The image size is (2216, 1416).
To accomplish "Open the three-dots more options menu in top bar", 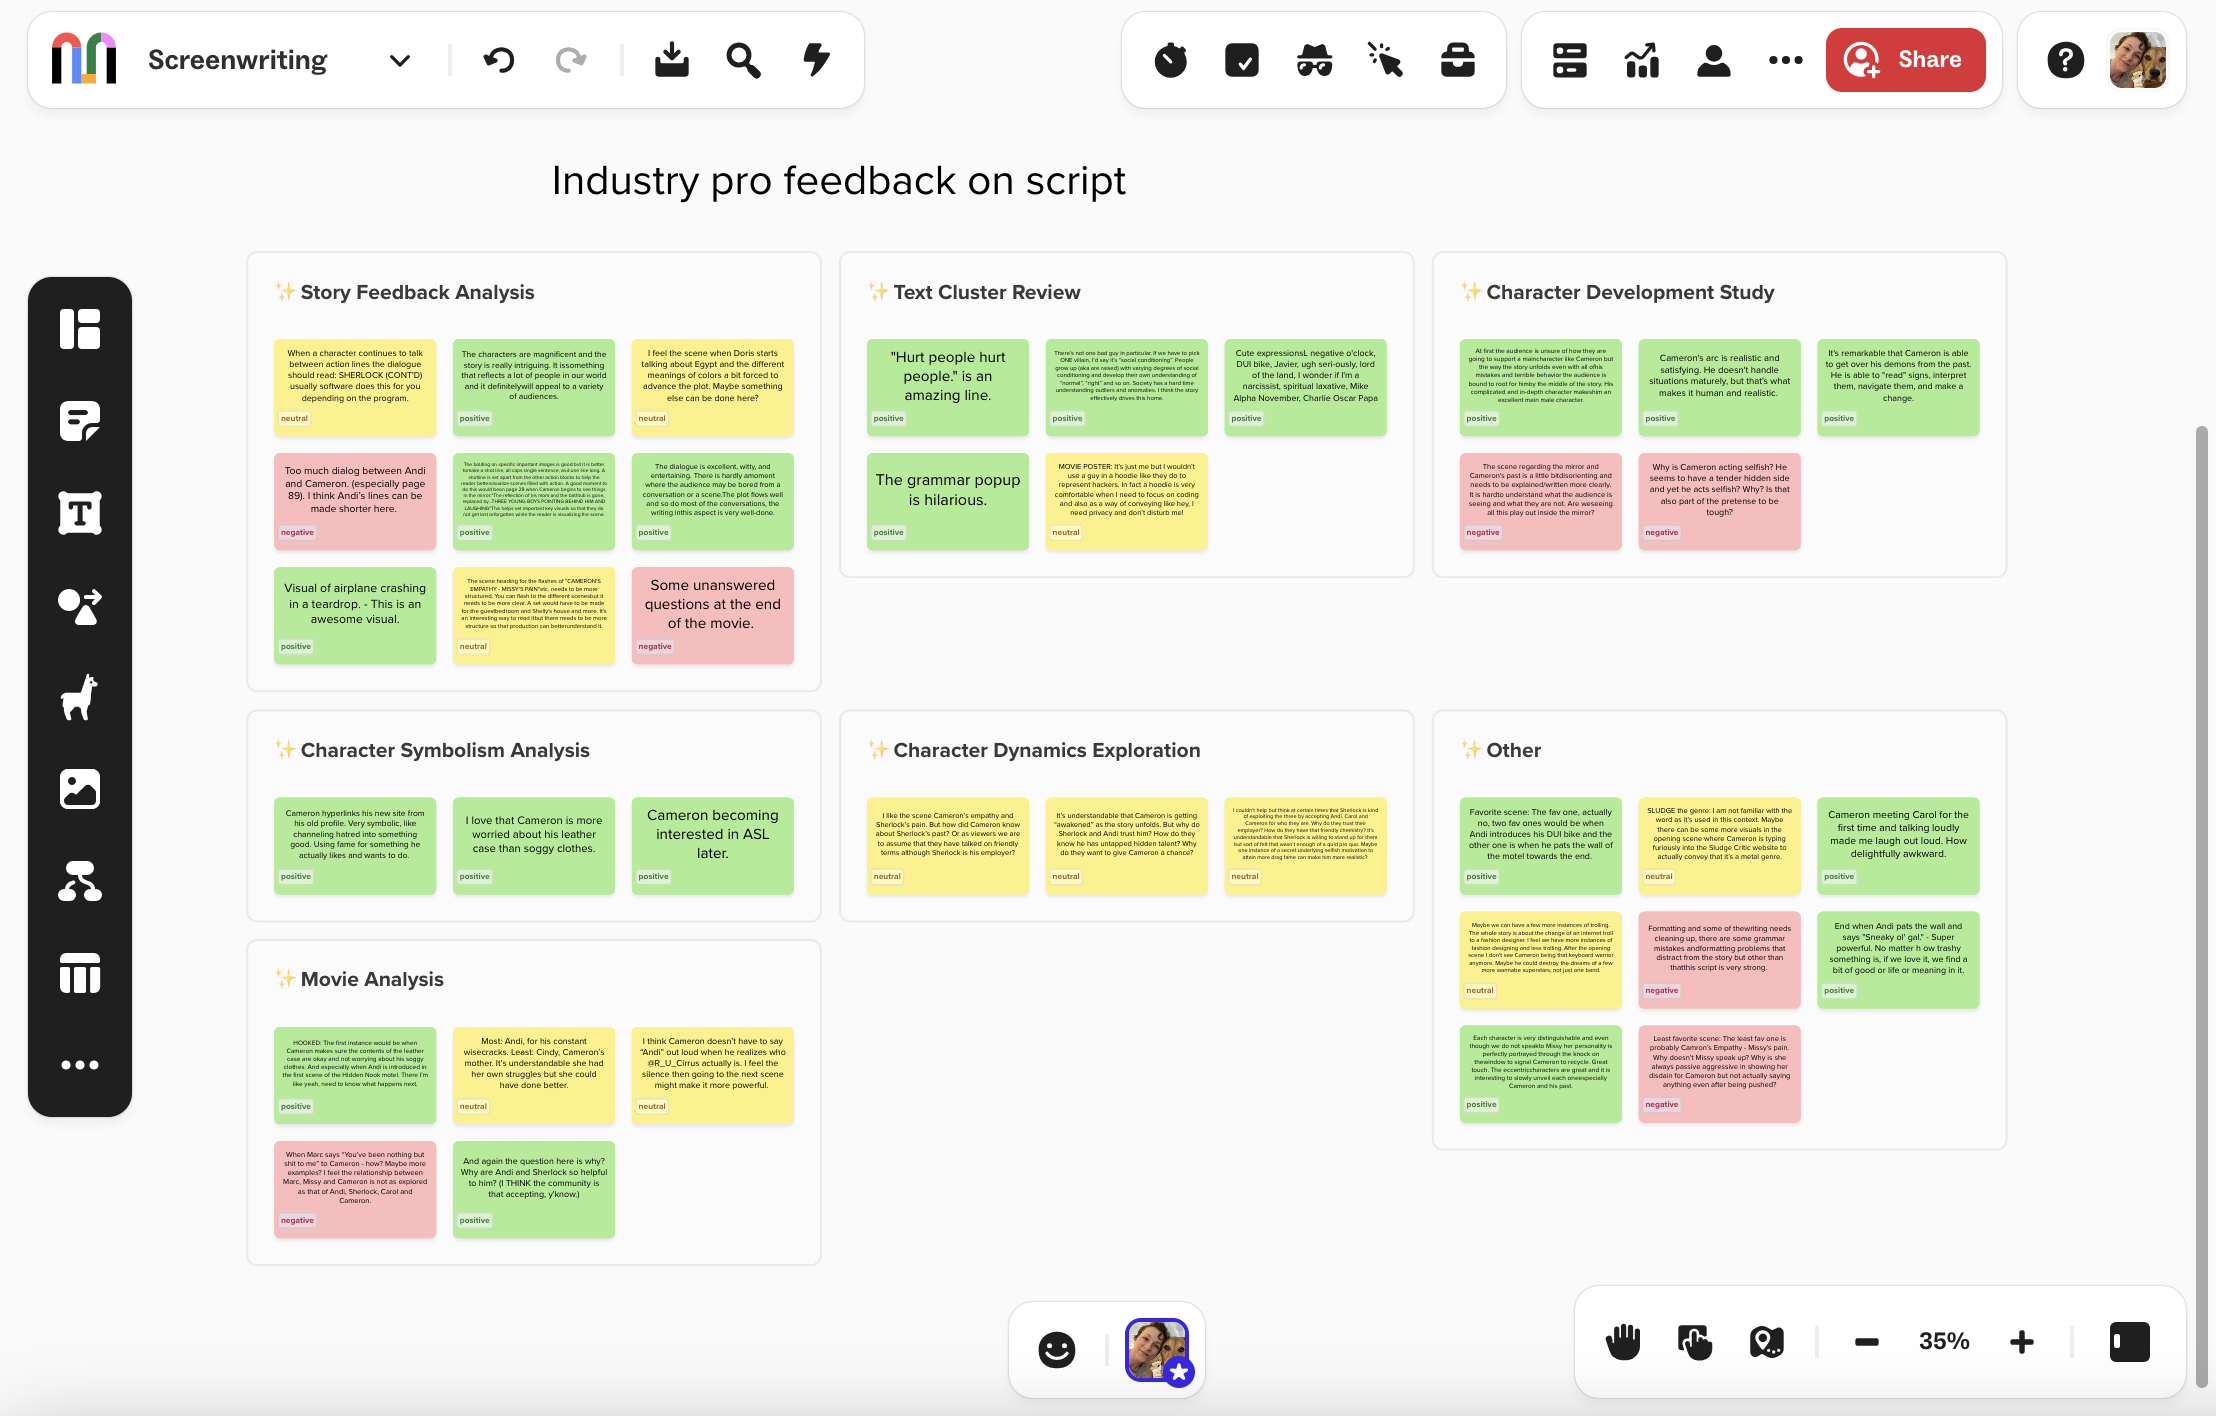I will (1785, 60).
